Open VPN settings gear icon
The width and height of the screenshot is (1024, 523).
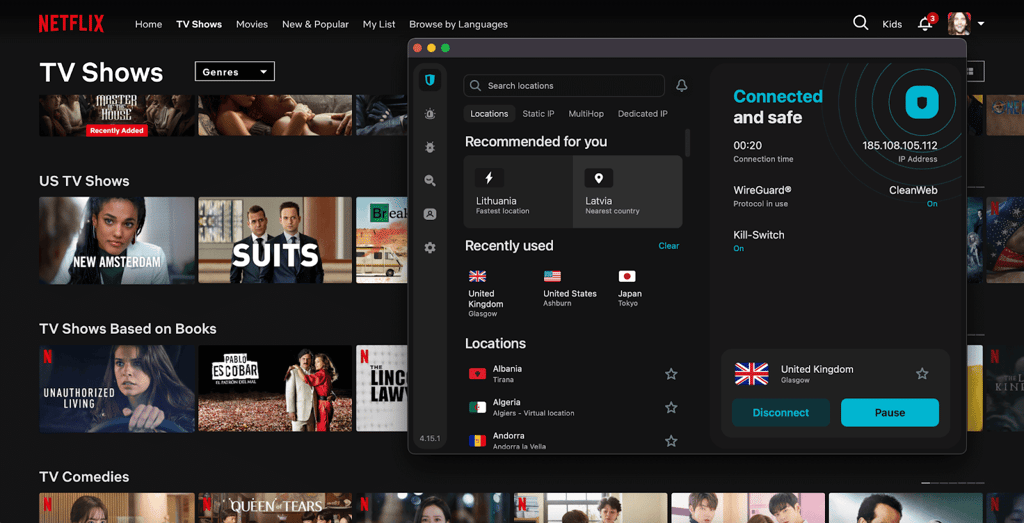430,247
